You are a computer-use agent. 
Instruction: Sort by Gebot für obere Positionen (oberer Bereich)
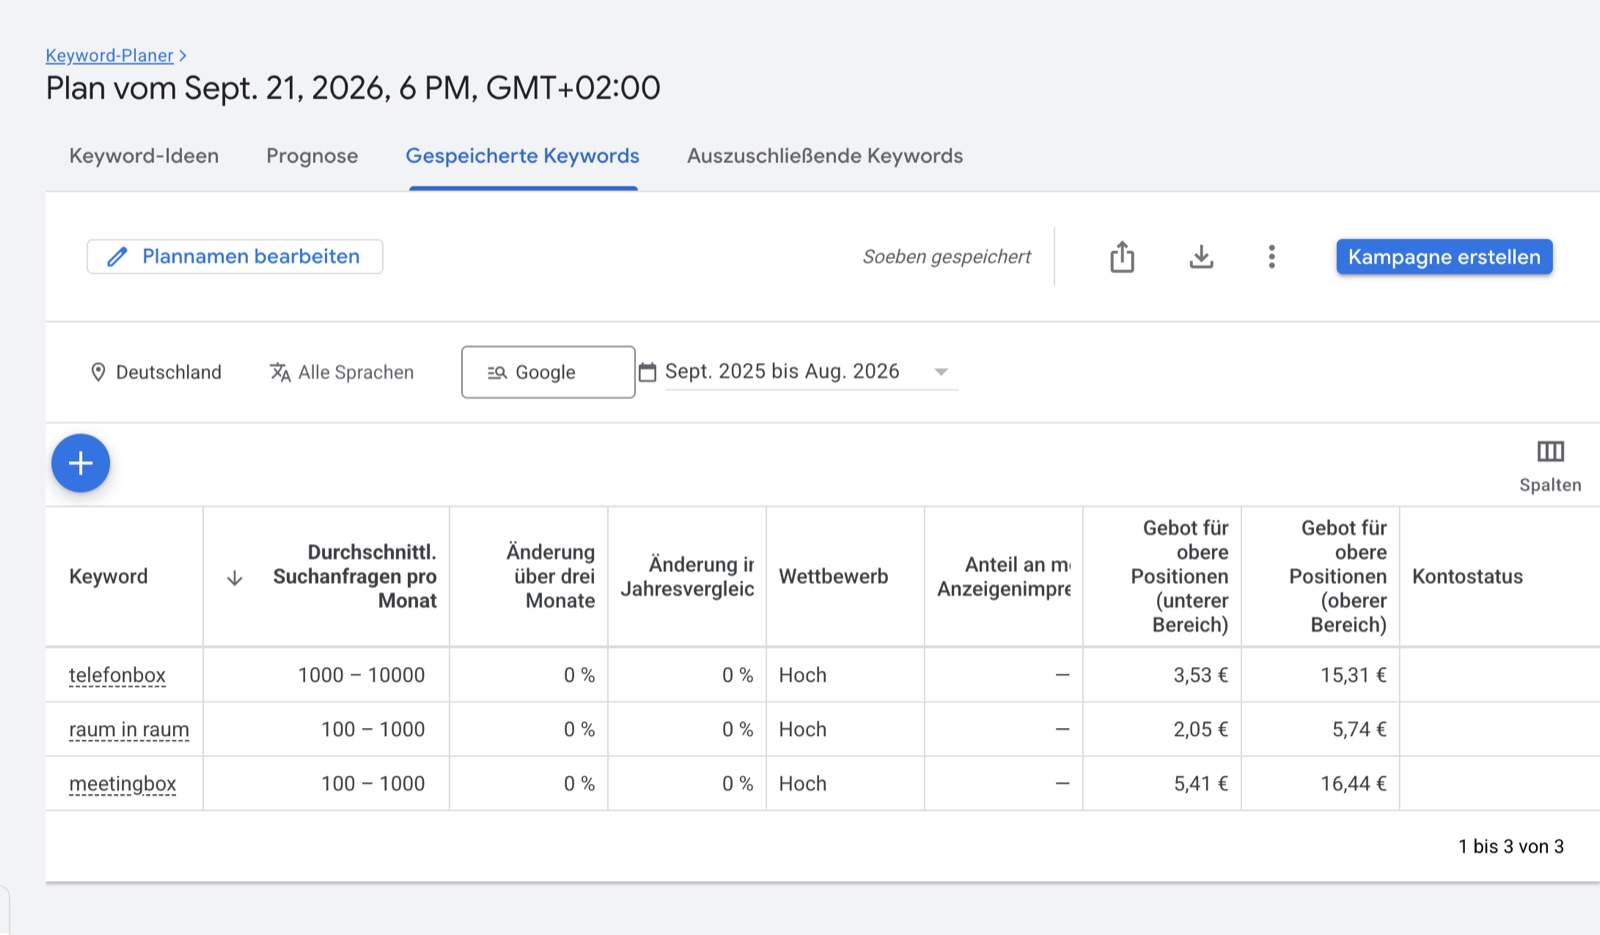1338,577
